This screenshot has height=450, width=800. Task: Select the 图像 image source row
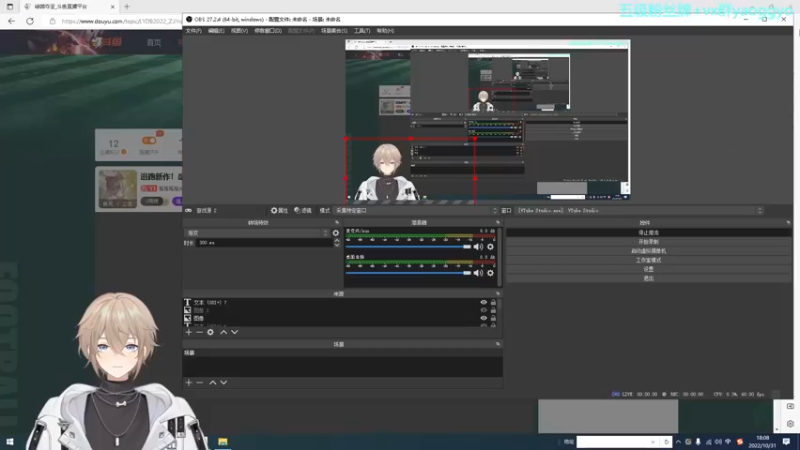point(332,318)
